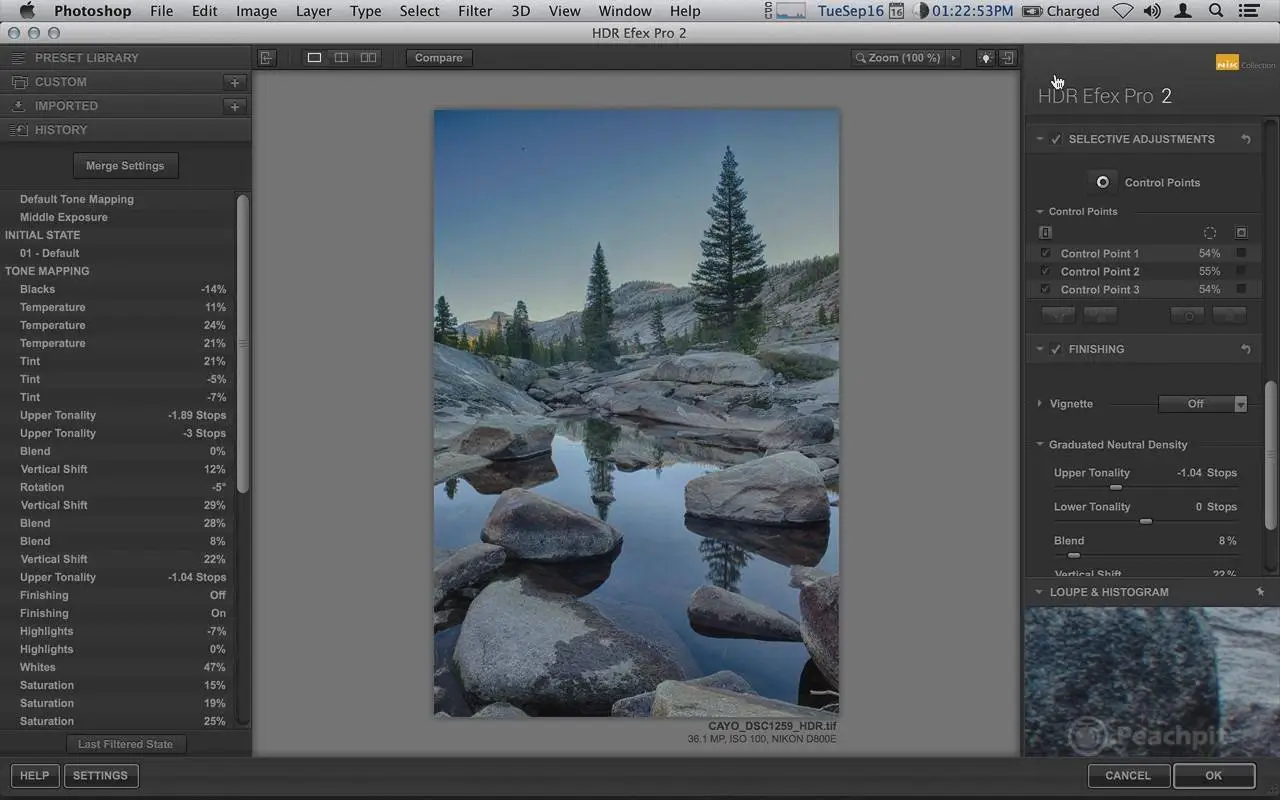The width and height of the screenshot is (1280, 800).
Task: Click OK to apply
Action: click(1213, 775)
